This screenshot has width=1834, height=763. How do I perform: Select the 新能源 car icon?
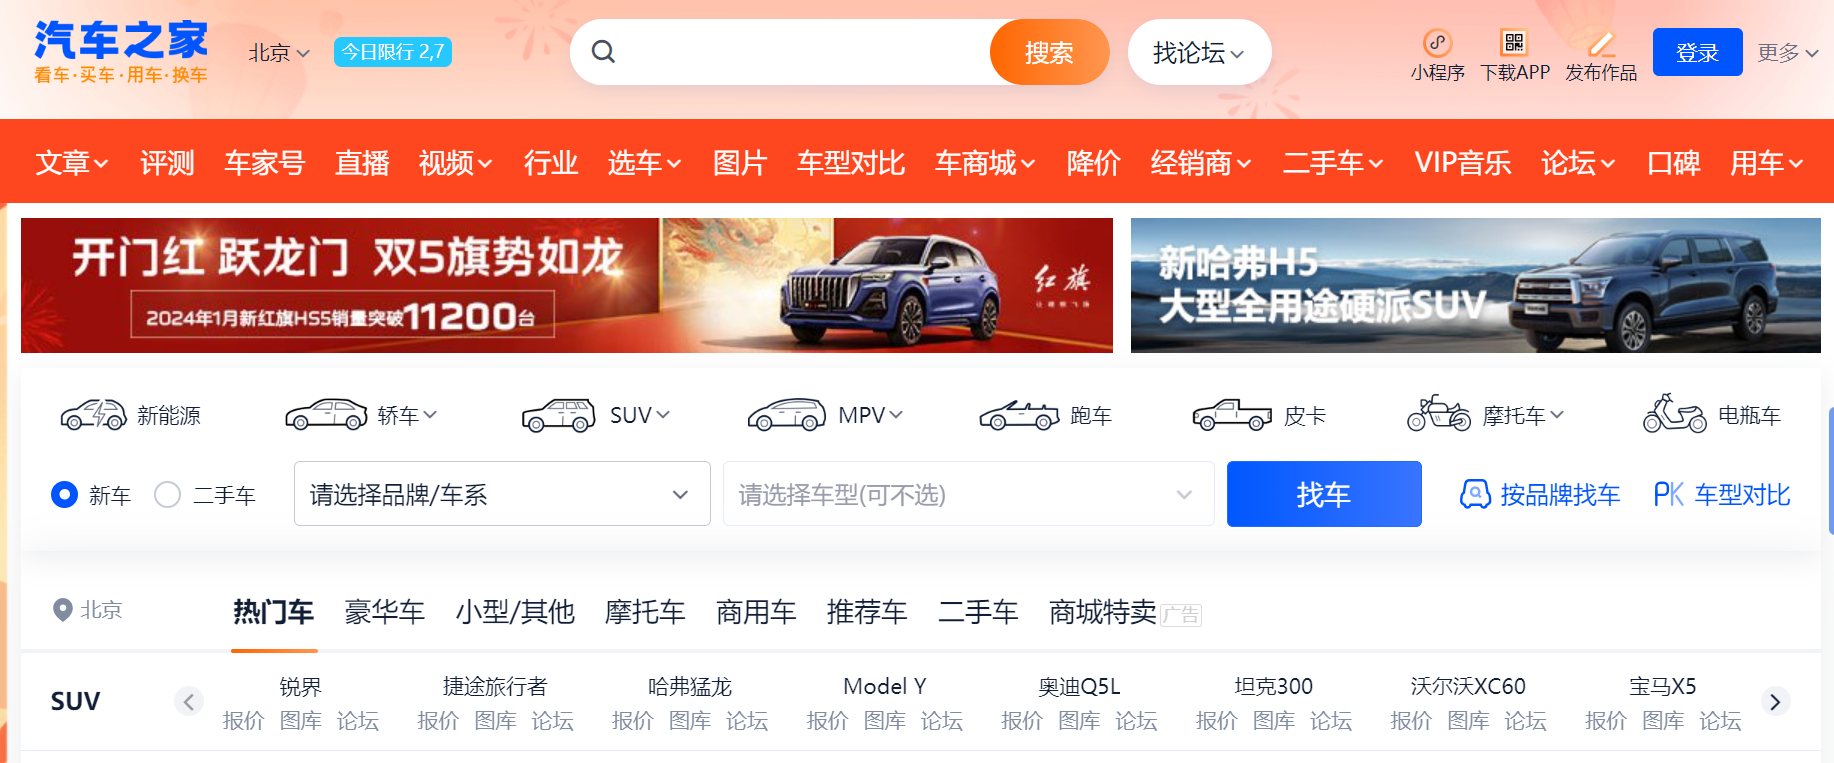[93, 414]
